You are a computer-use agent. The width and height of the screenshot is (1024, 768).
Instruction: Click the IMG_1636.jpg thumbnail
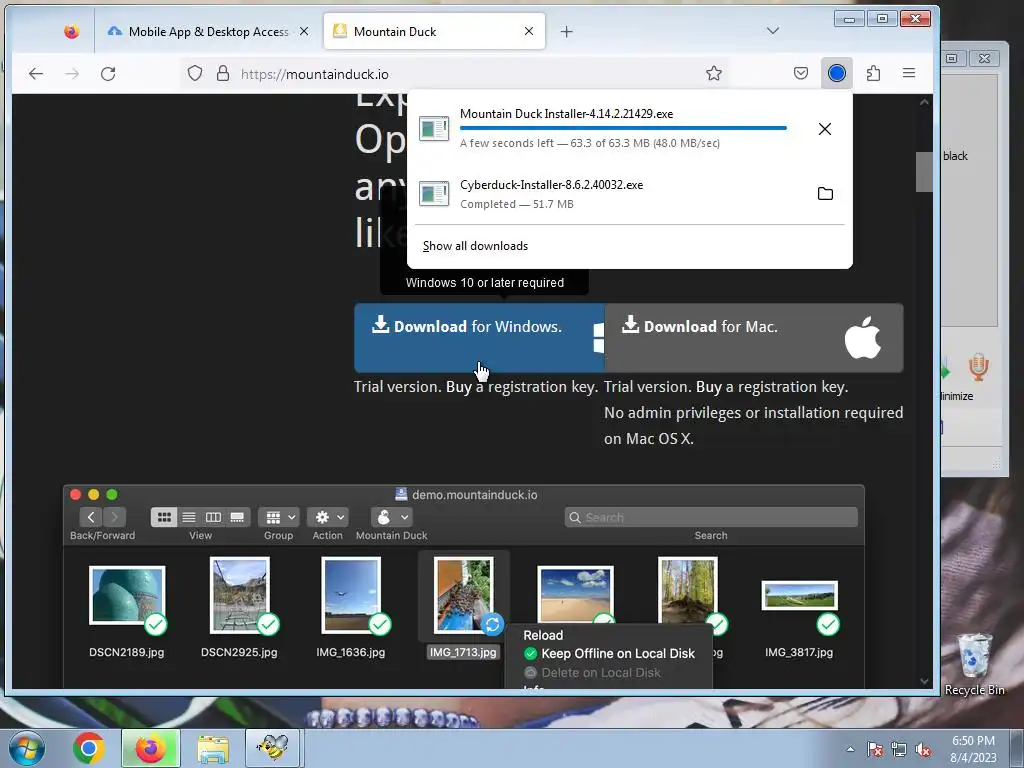(x=351, y=595)
